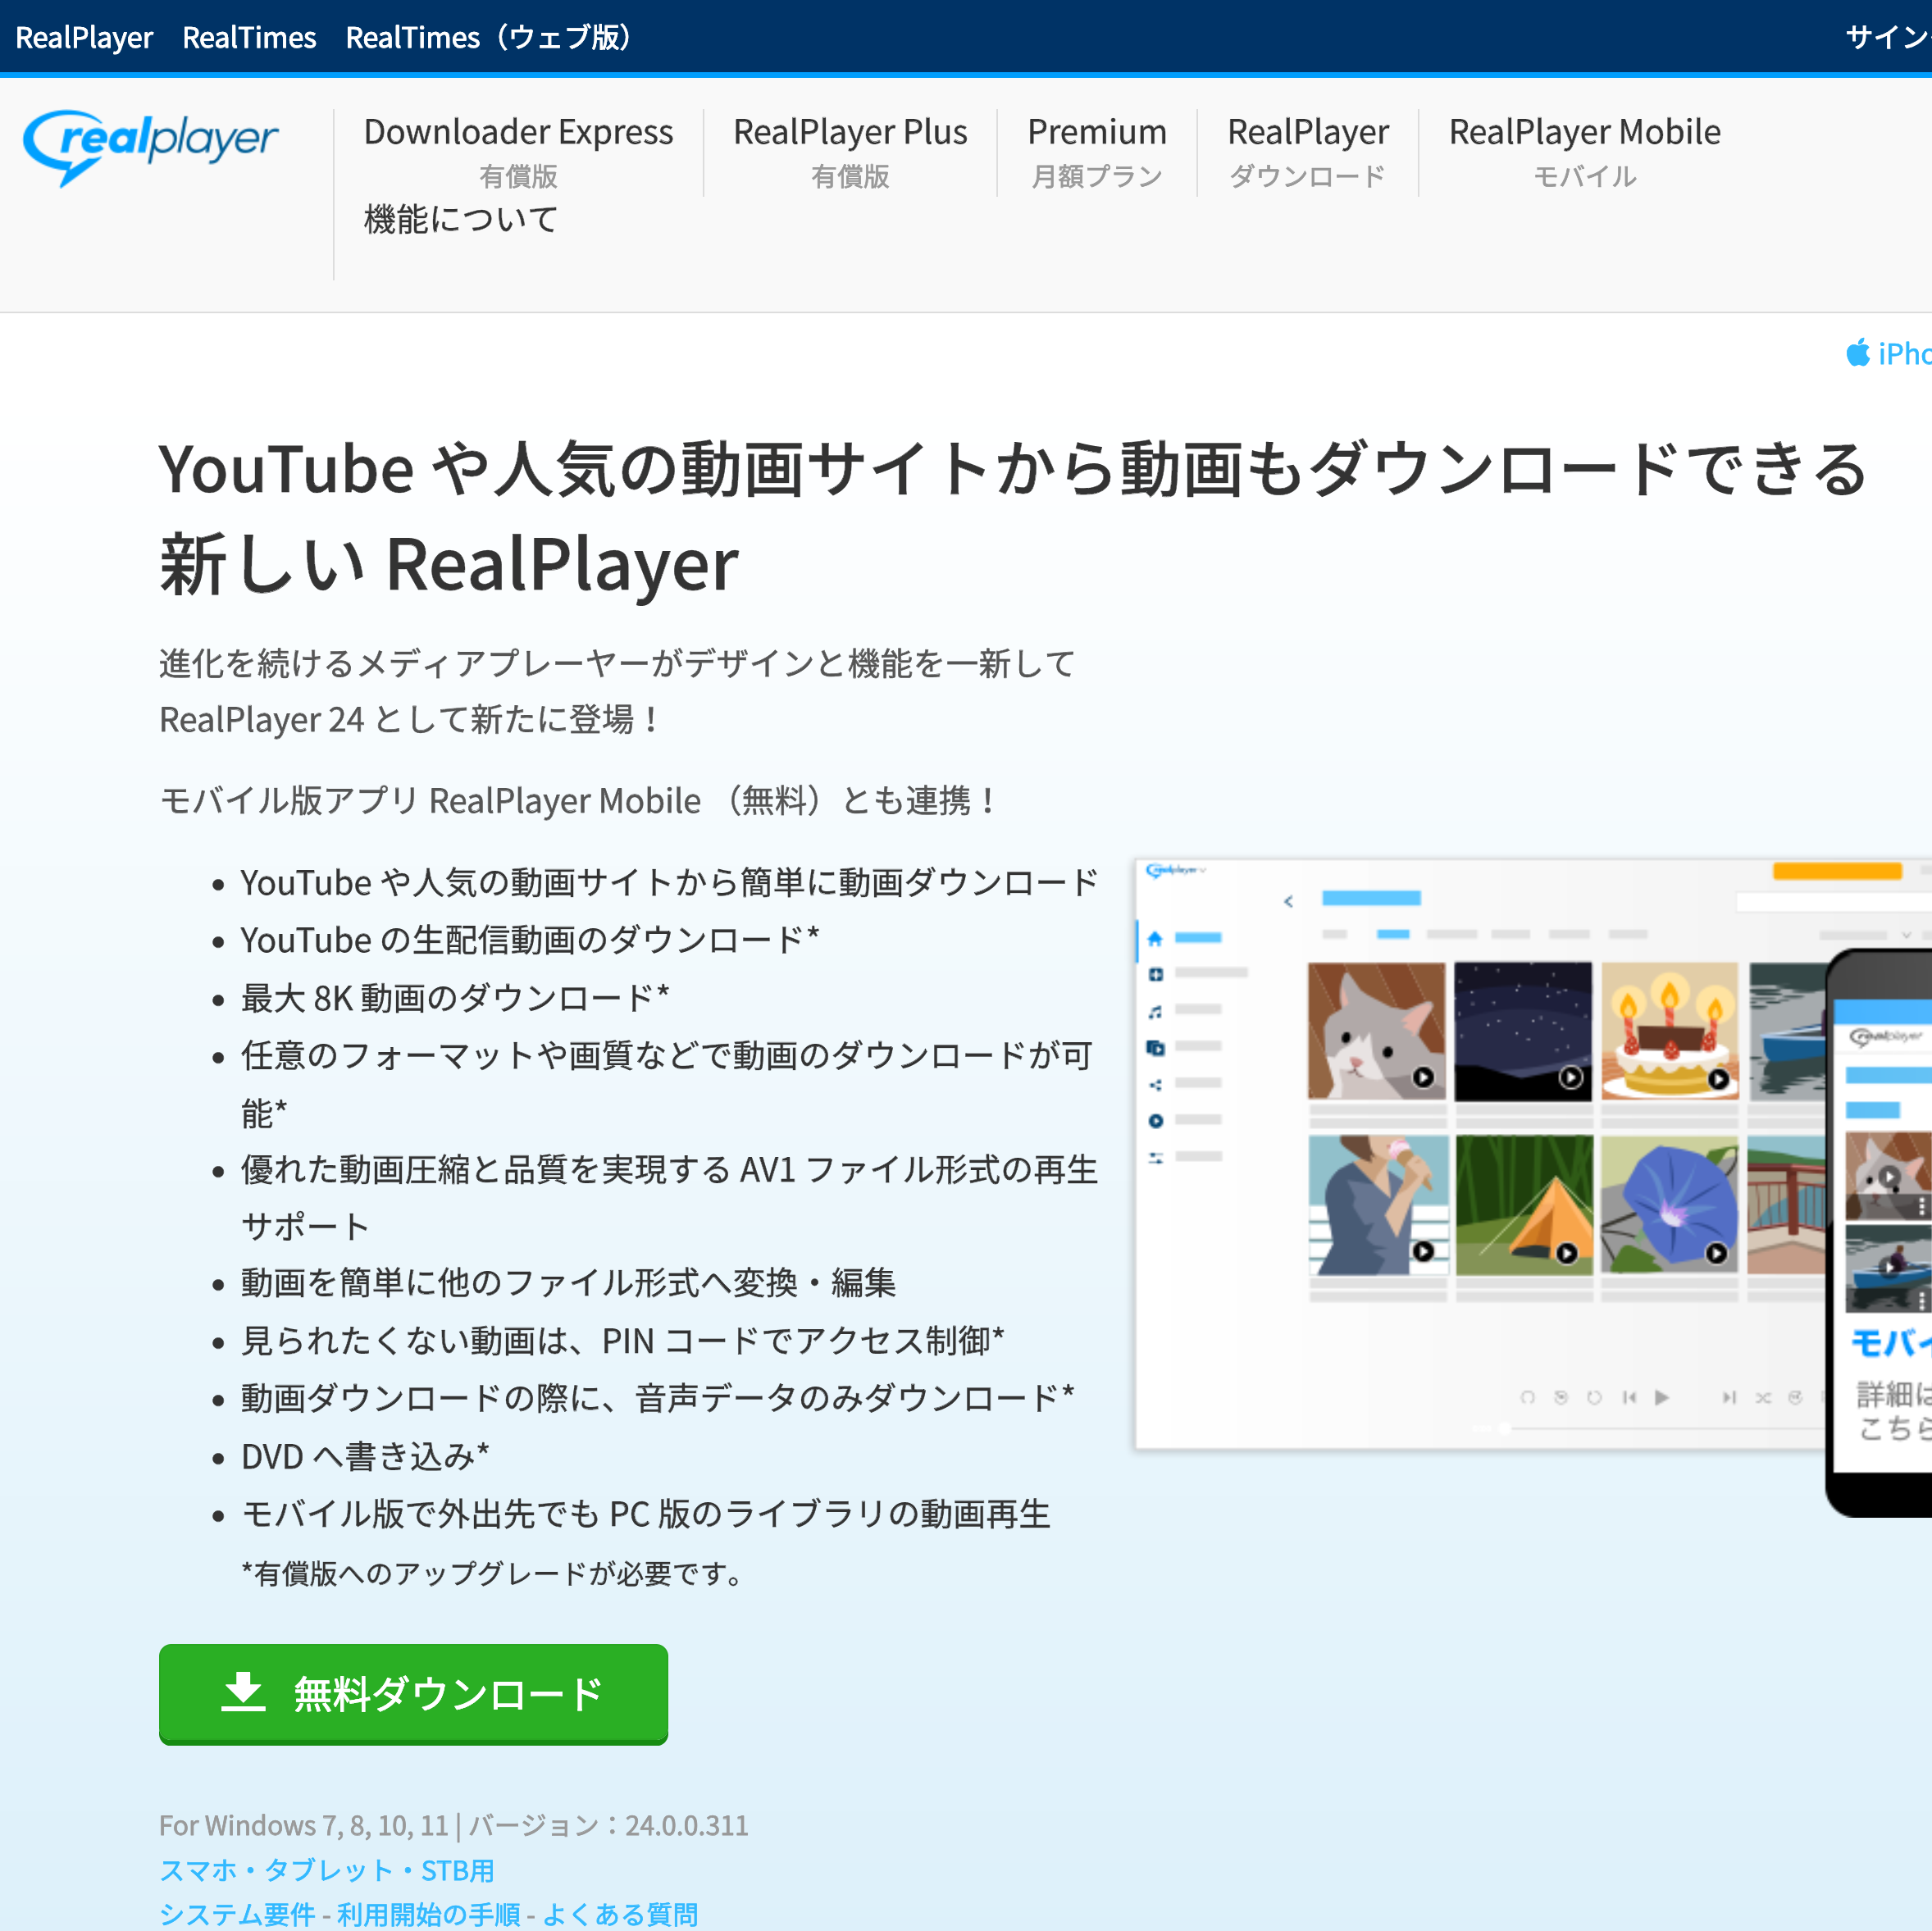
Task: Click text 見られたくない動画は、PIN コードでアクセス制御*
Action: tap(623, 1341)
